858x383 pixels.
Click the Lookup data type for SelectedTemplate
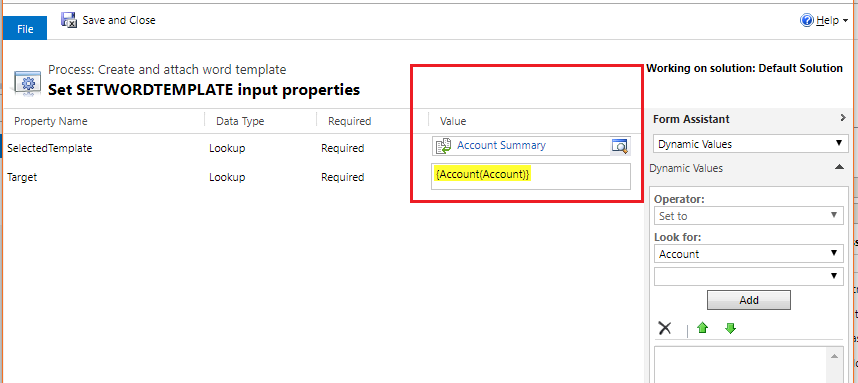[x=227, y=148]
